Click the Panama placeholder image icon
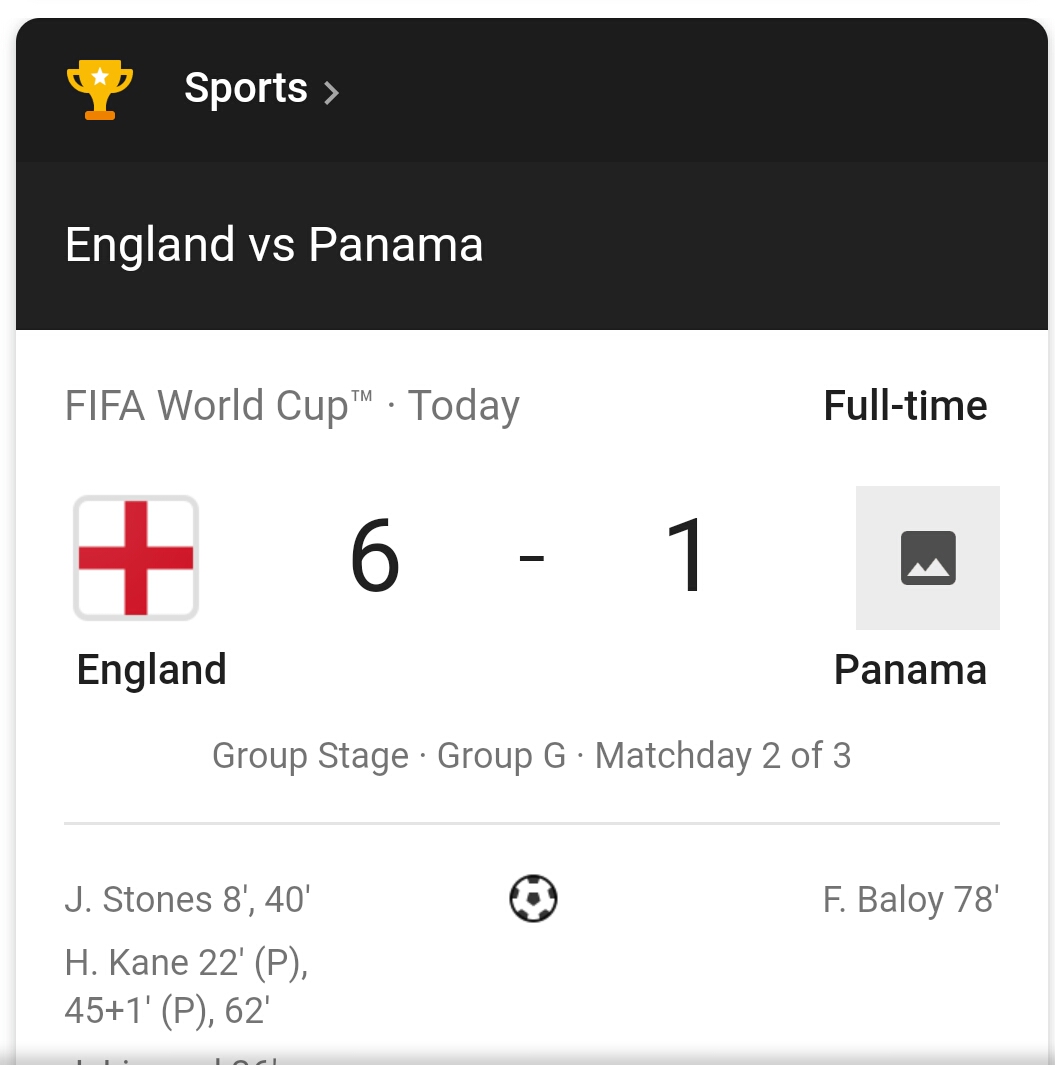This screenshot has width=1055, height=1067. [927, 558]
